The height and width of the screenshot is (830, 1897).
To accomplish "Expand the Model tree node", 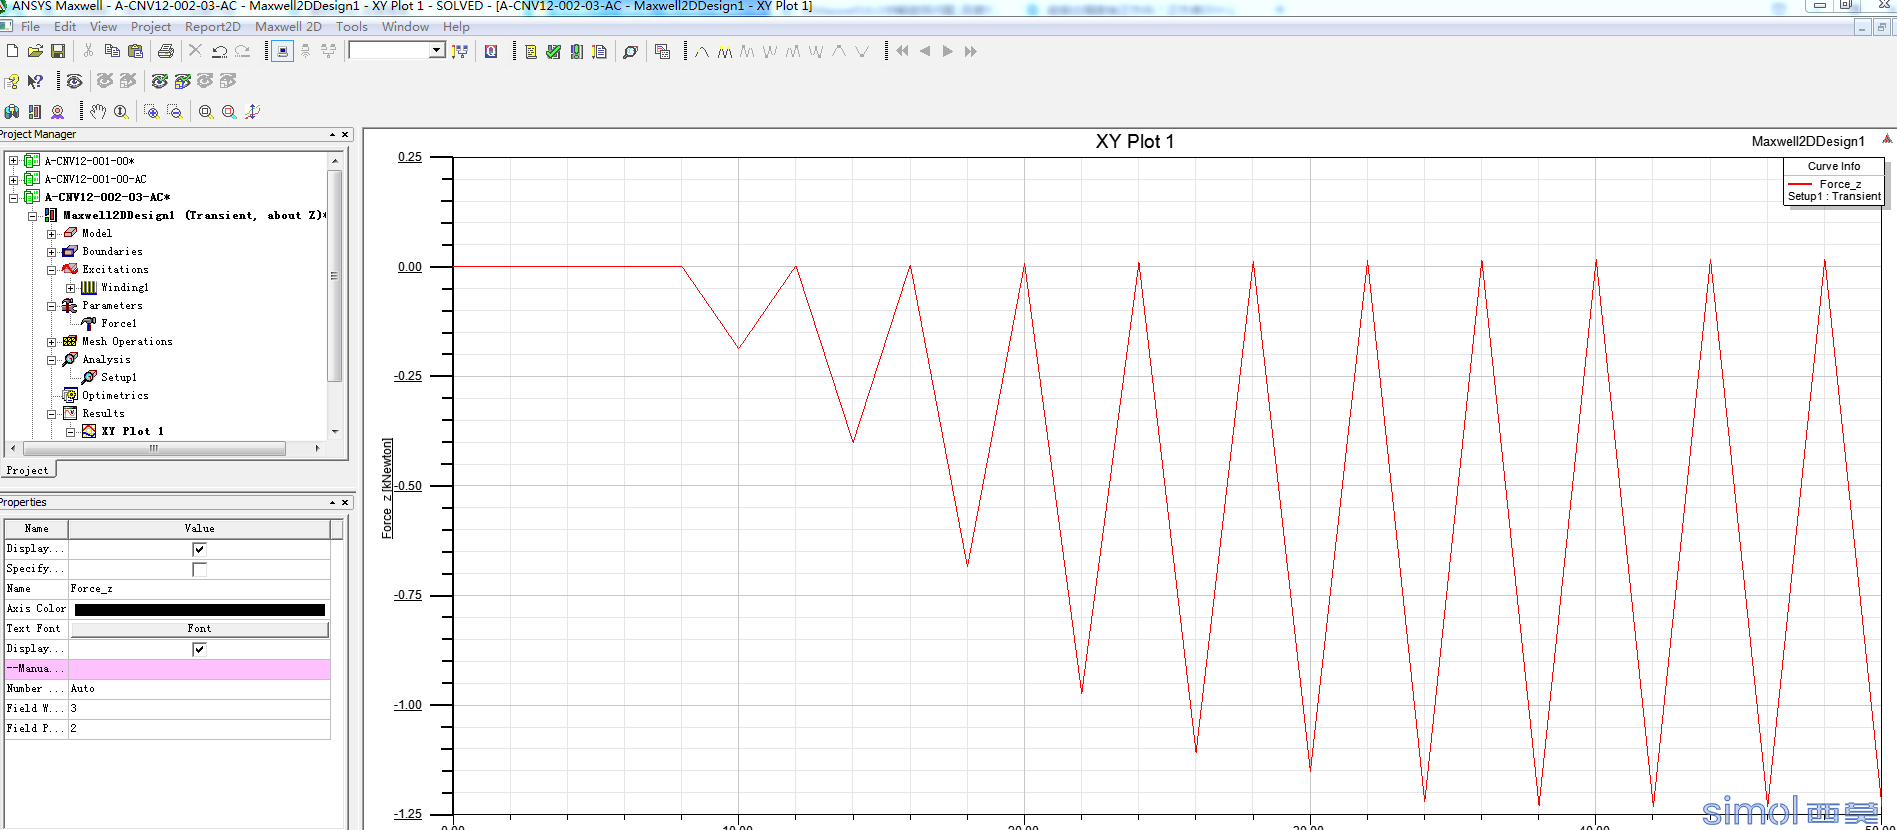I will pyautogui.click(x=51, y=234).
